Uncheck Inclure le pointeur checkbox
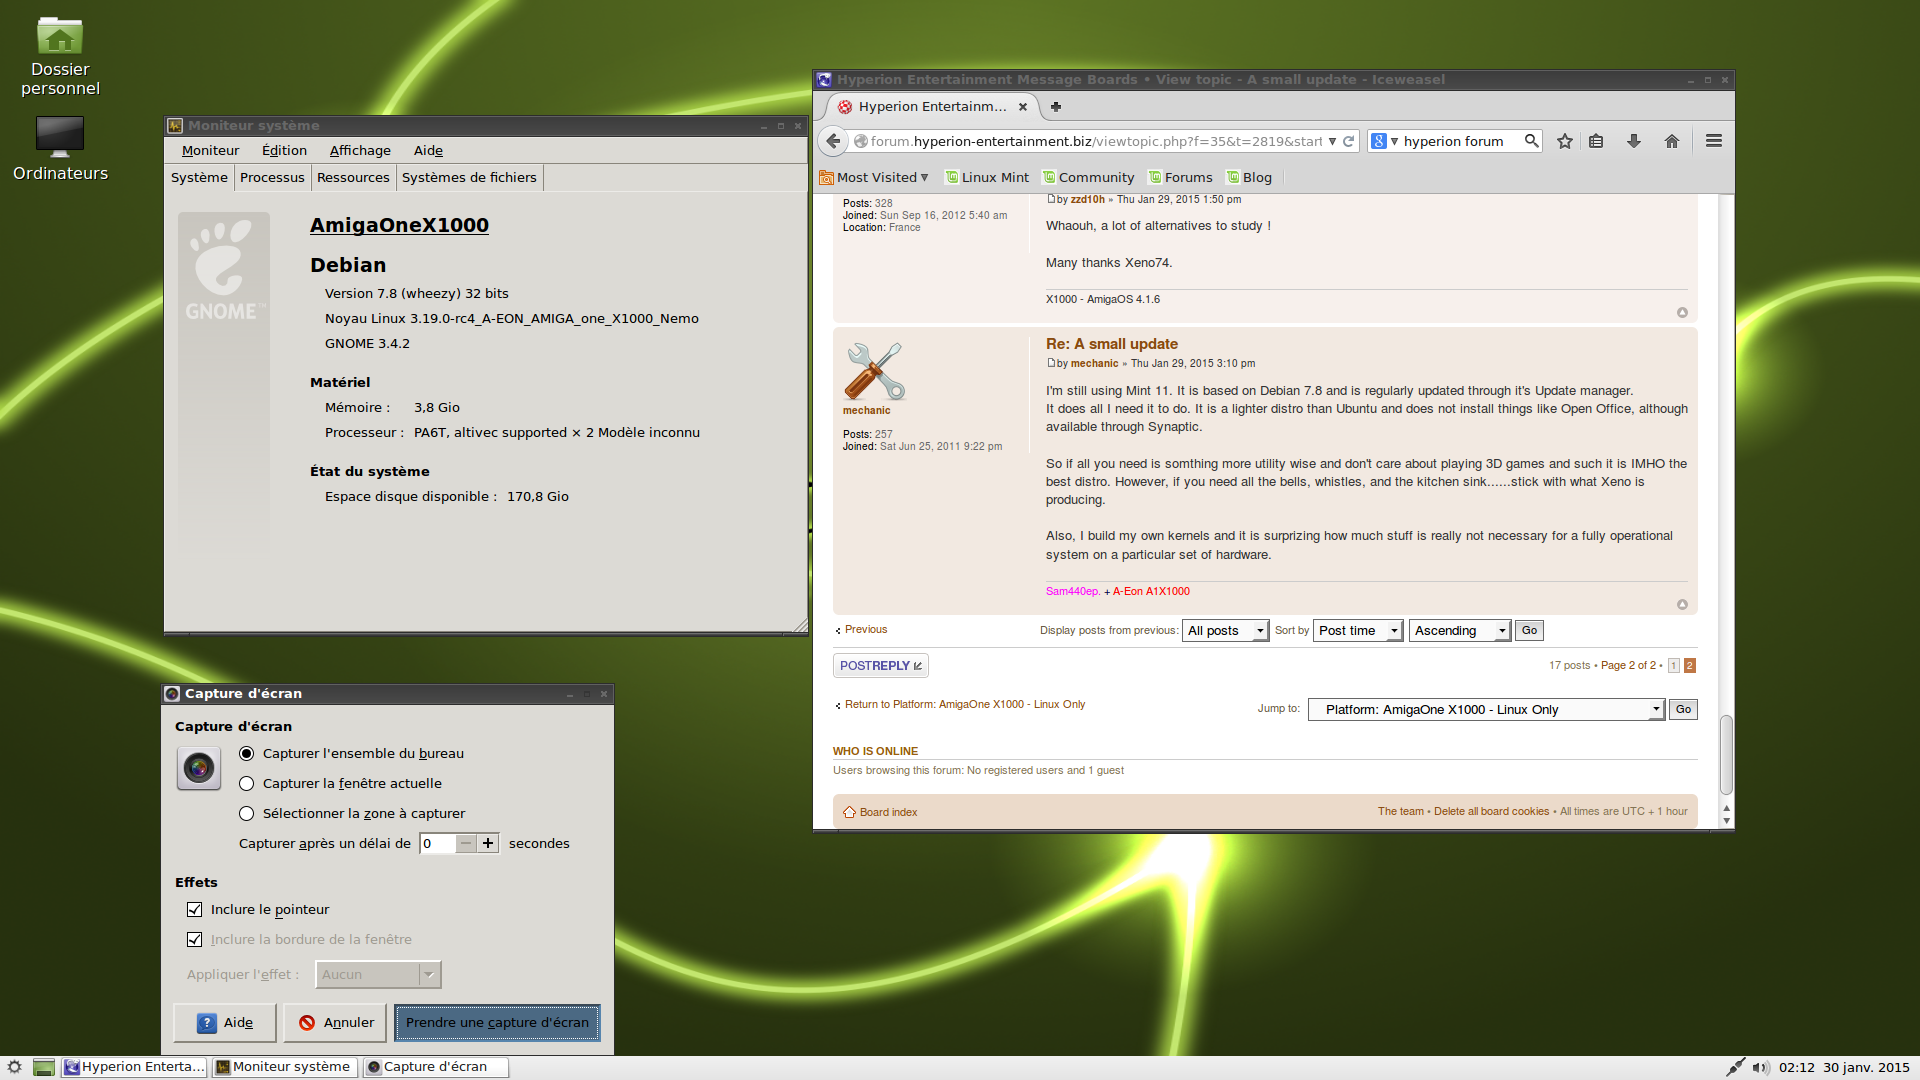Screen dimensions: 1920x1080 (195, 910)
